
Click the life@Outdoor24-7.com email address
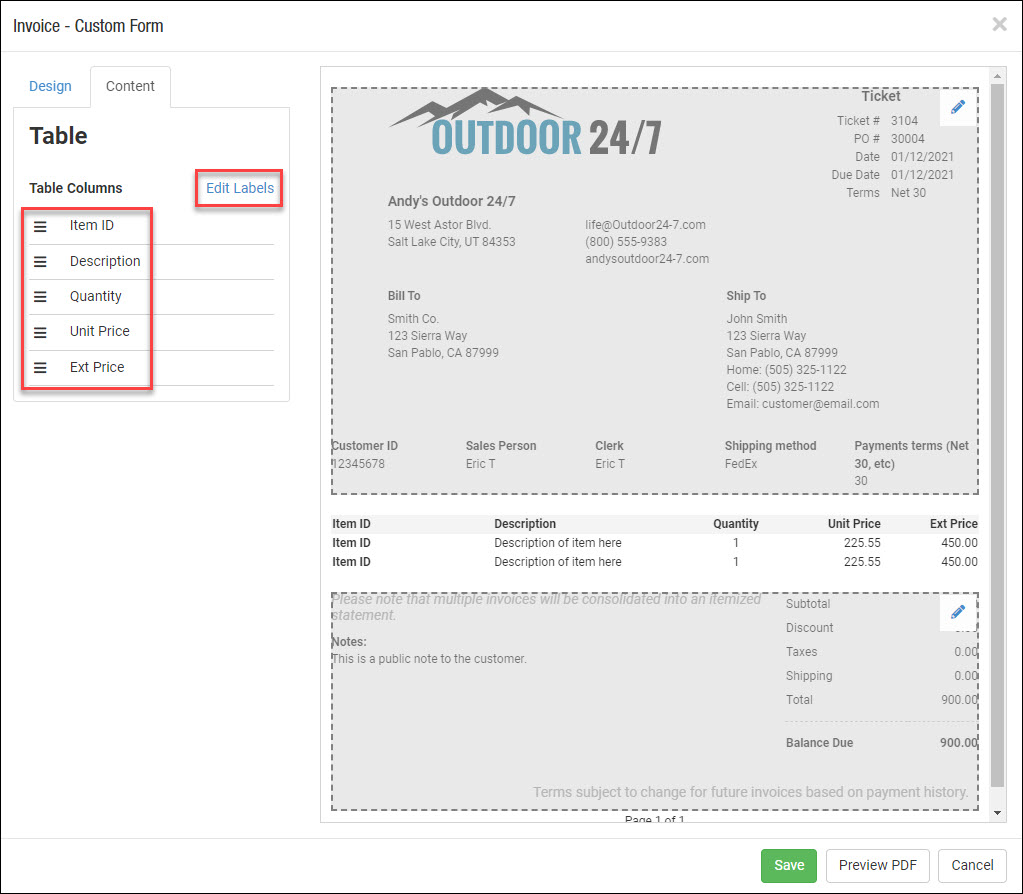[645, 225]
